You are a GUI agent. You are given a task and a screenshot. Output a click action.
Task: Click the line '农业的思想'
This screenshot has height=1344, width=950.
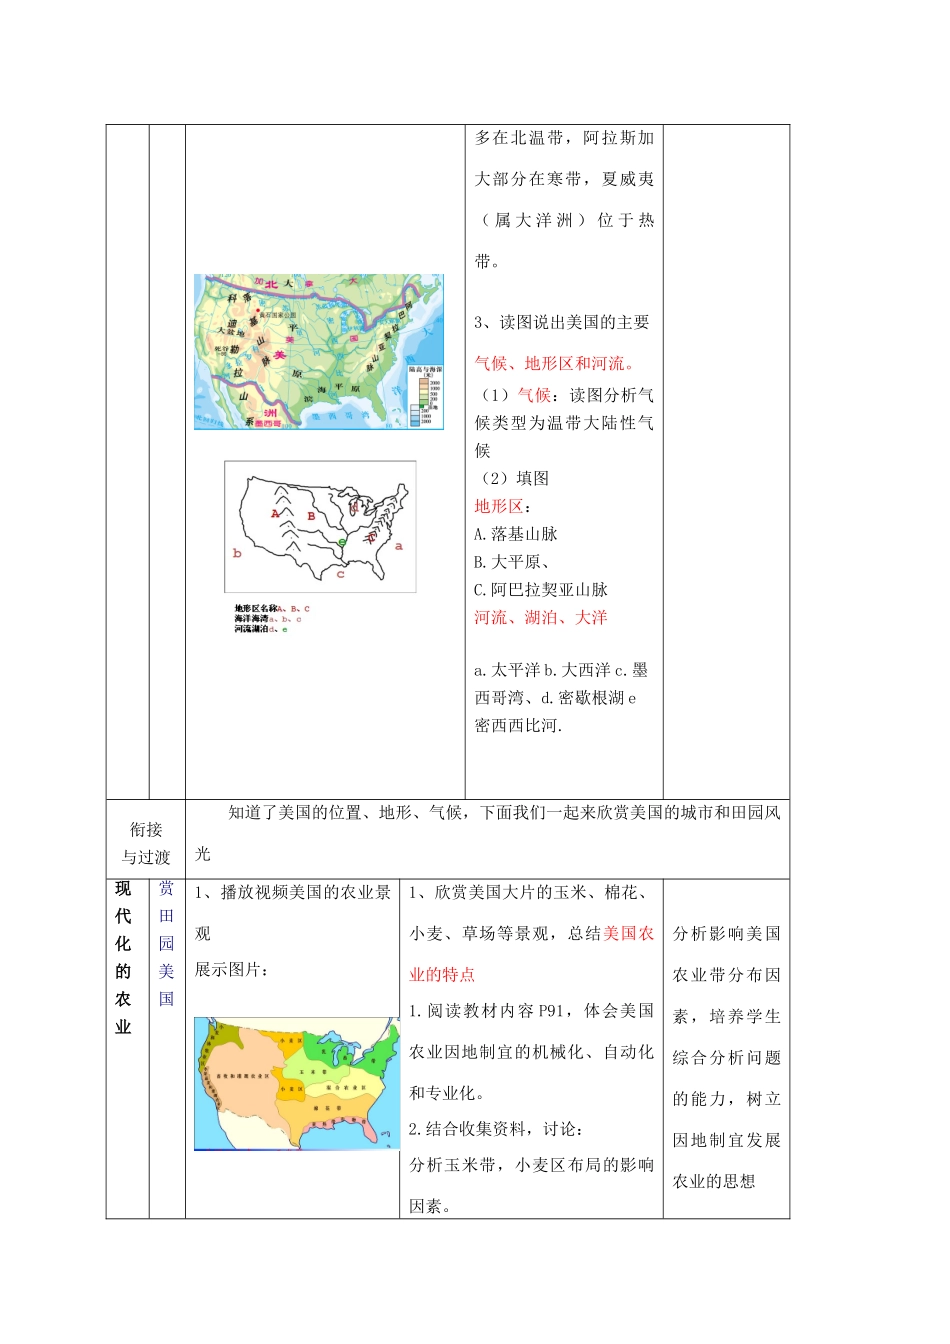(x=714, y=1183)
